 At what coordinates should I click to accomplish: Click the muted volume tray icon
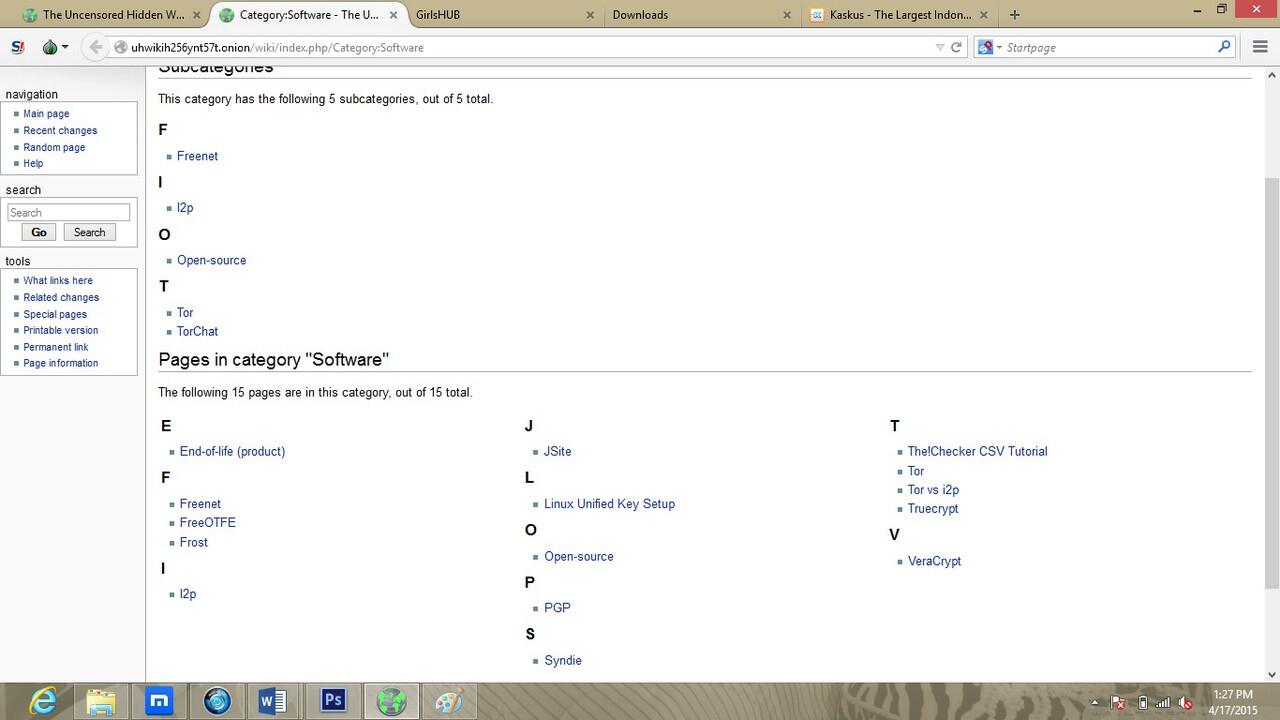pos(1185,703)
